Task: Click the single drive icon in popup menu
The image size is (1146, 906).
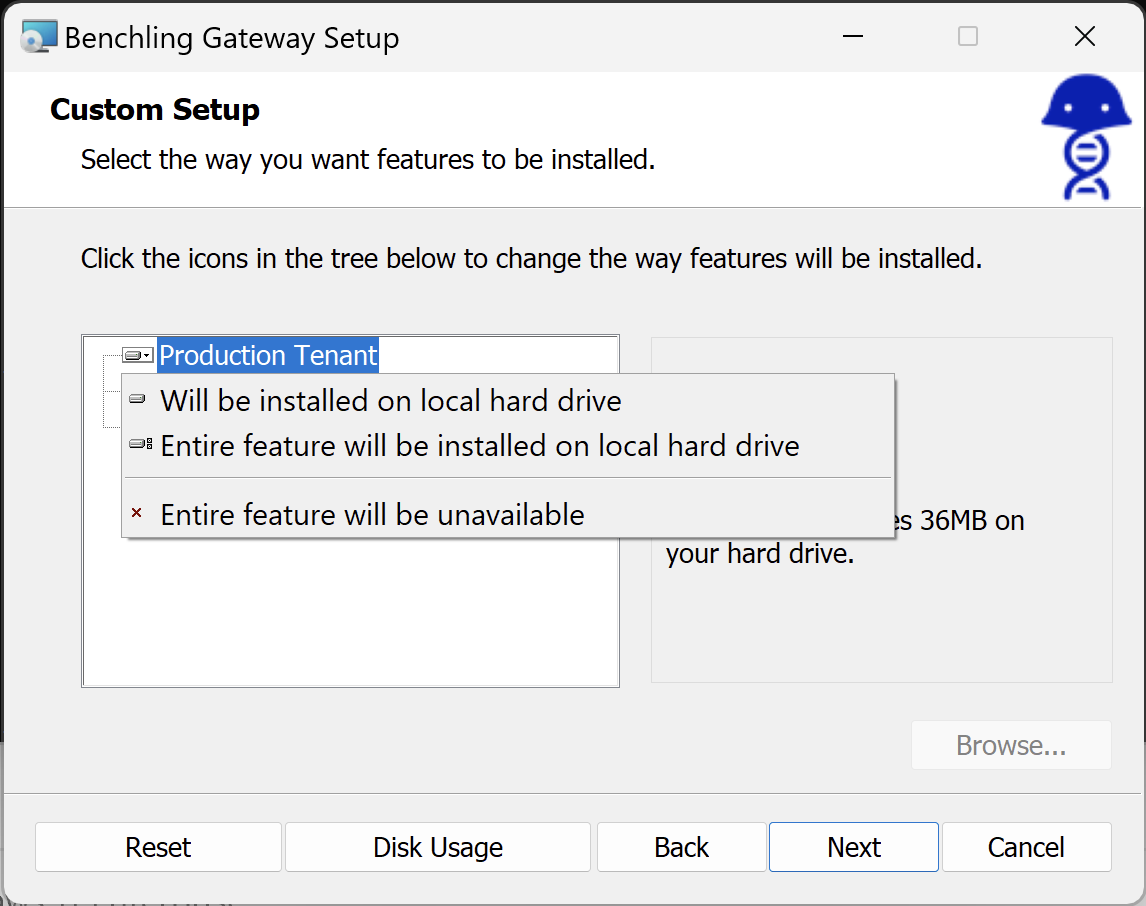Action: point(137,399)
